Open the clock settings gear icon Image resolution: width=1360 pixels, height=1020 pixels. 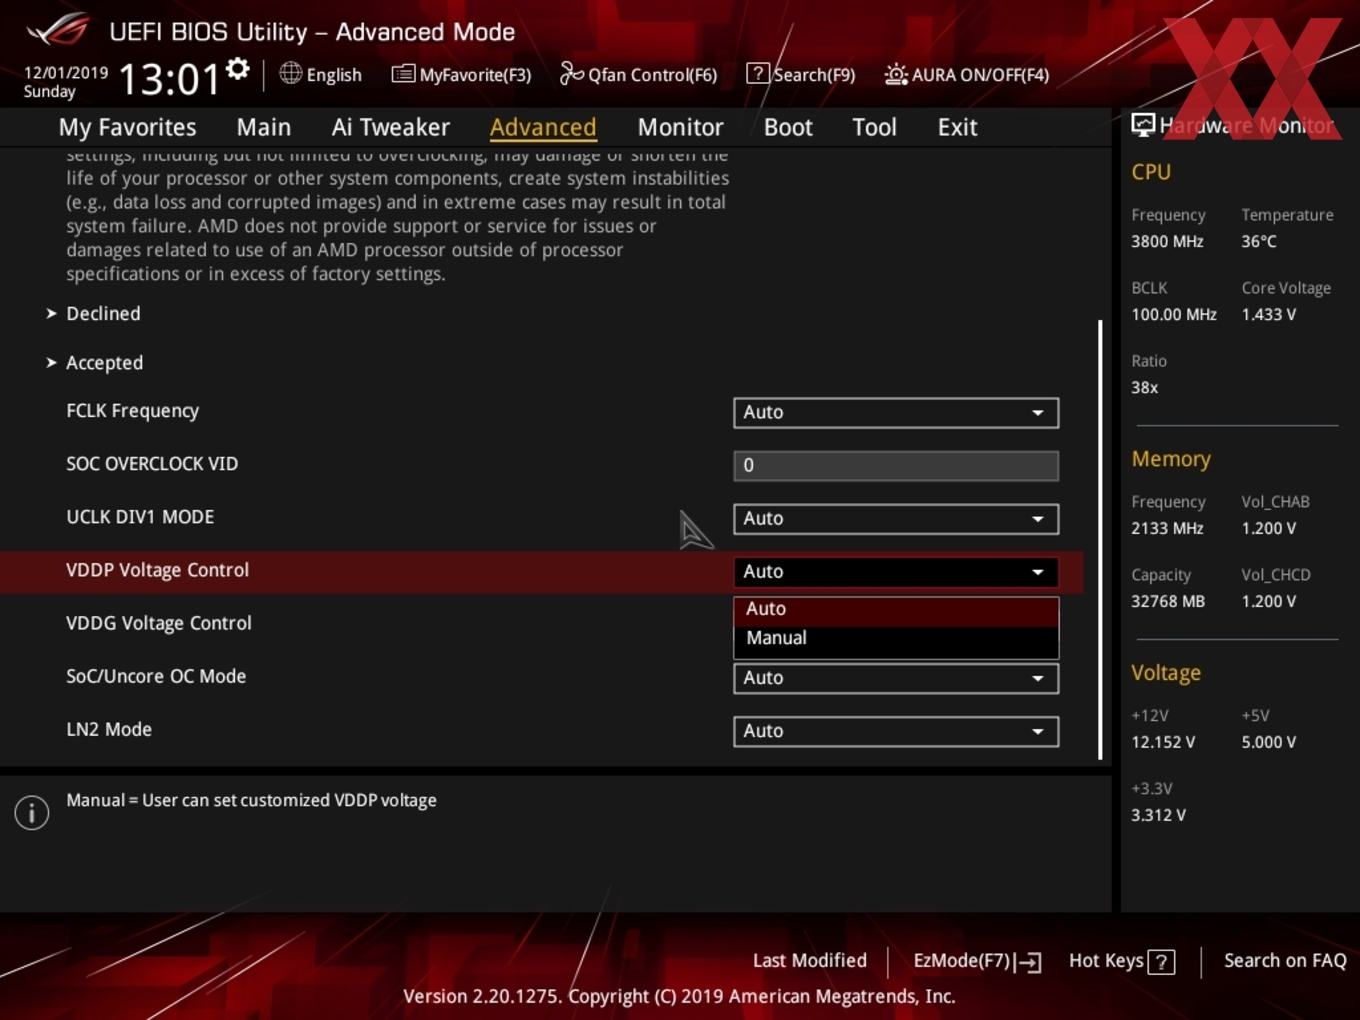tap(238, 68)
